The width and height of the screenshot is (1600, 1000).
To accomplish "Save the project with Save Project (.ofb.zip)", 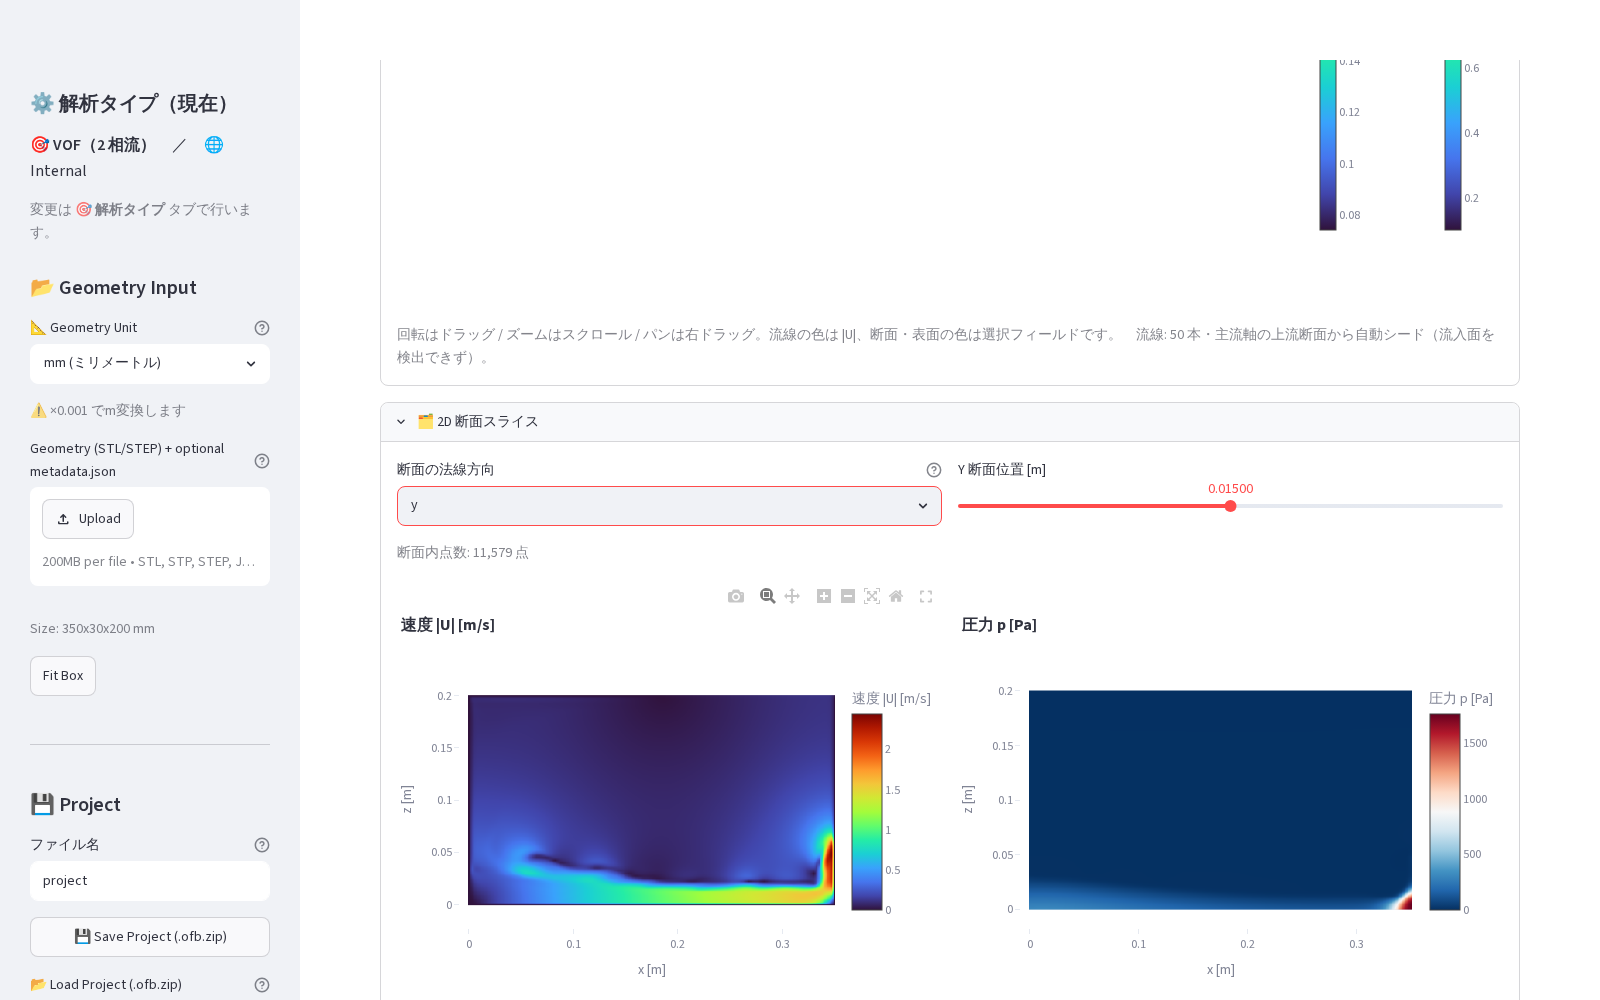I will click(150, 937).
